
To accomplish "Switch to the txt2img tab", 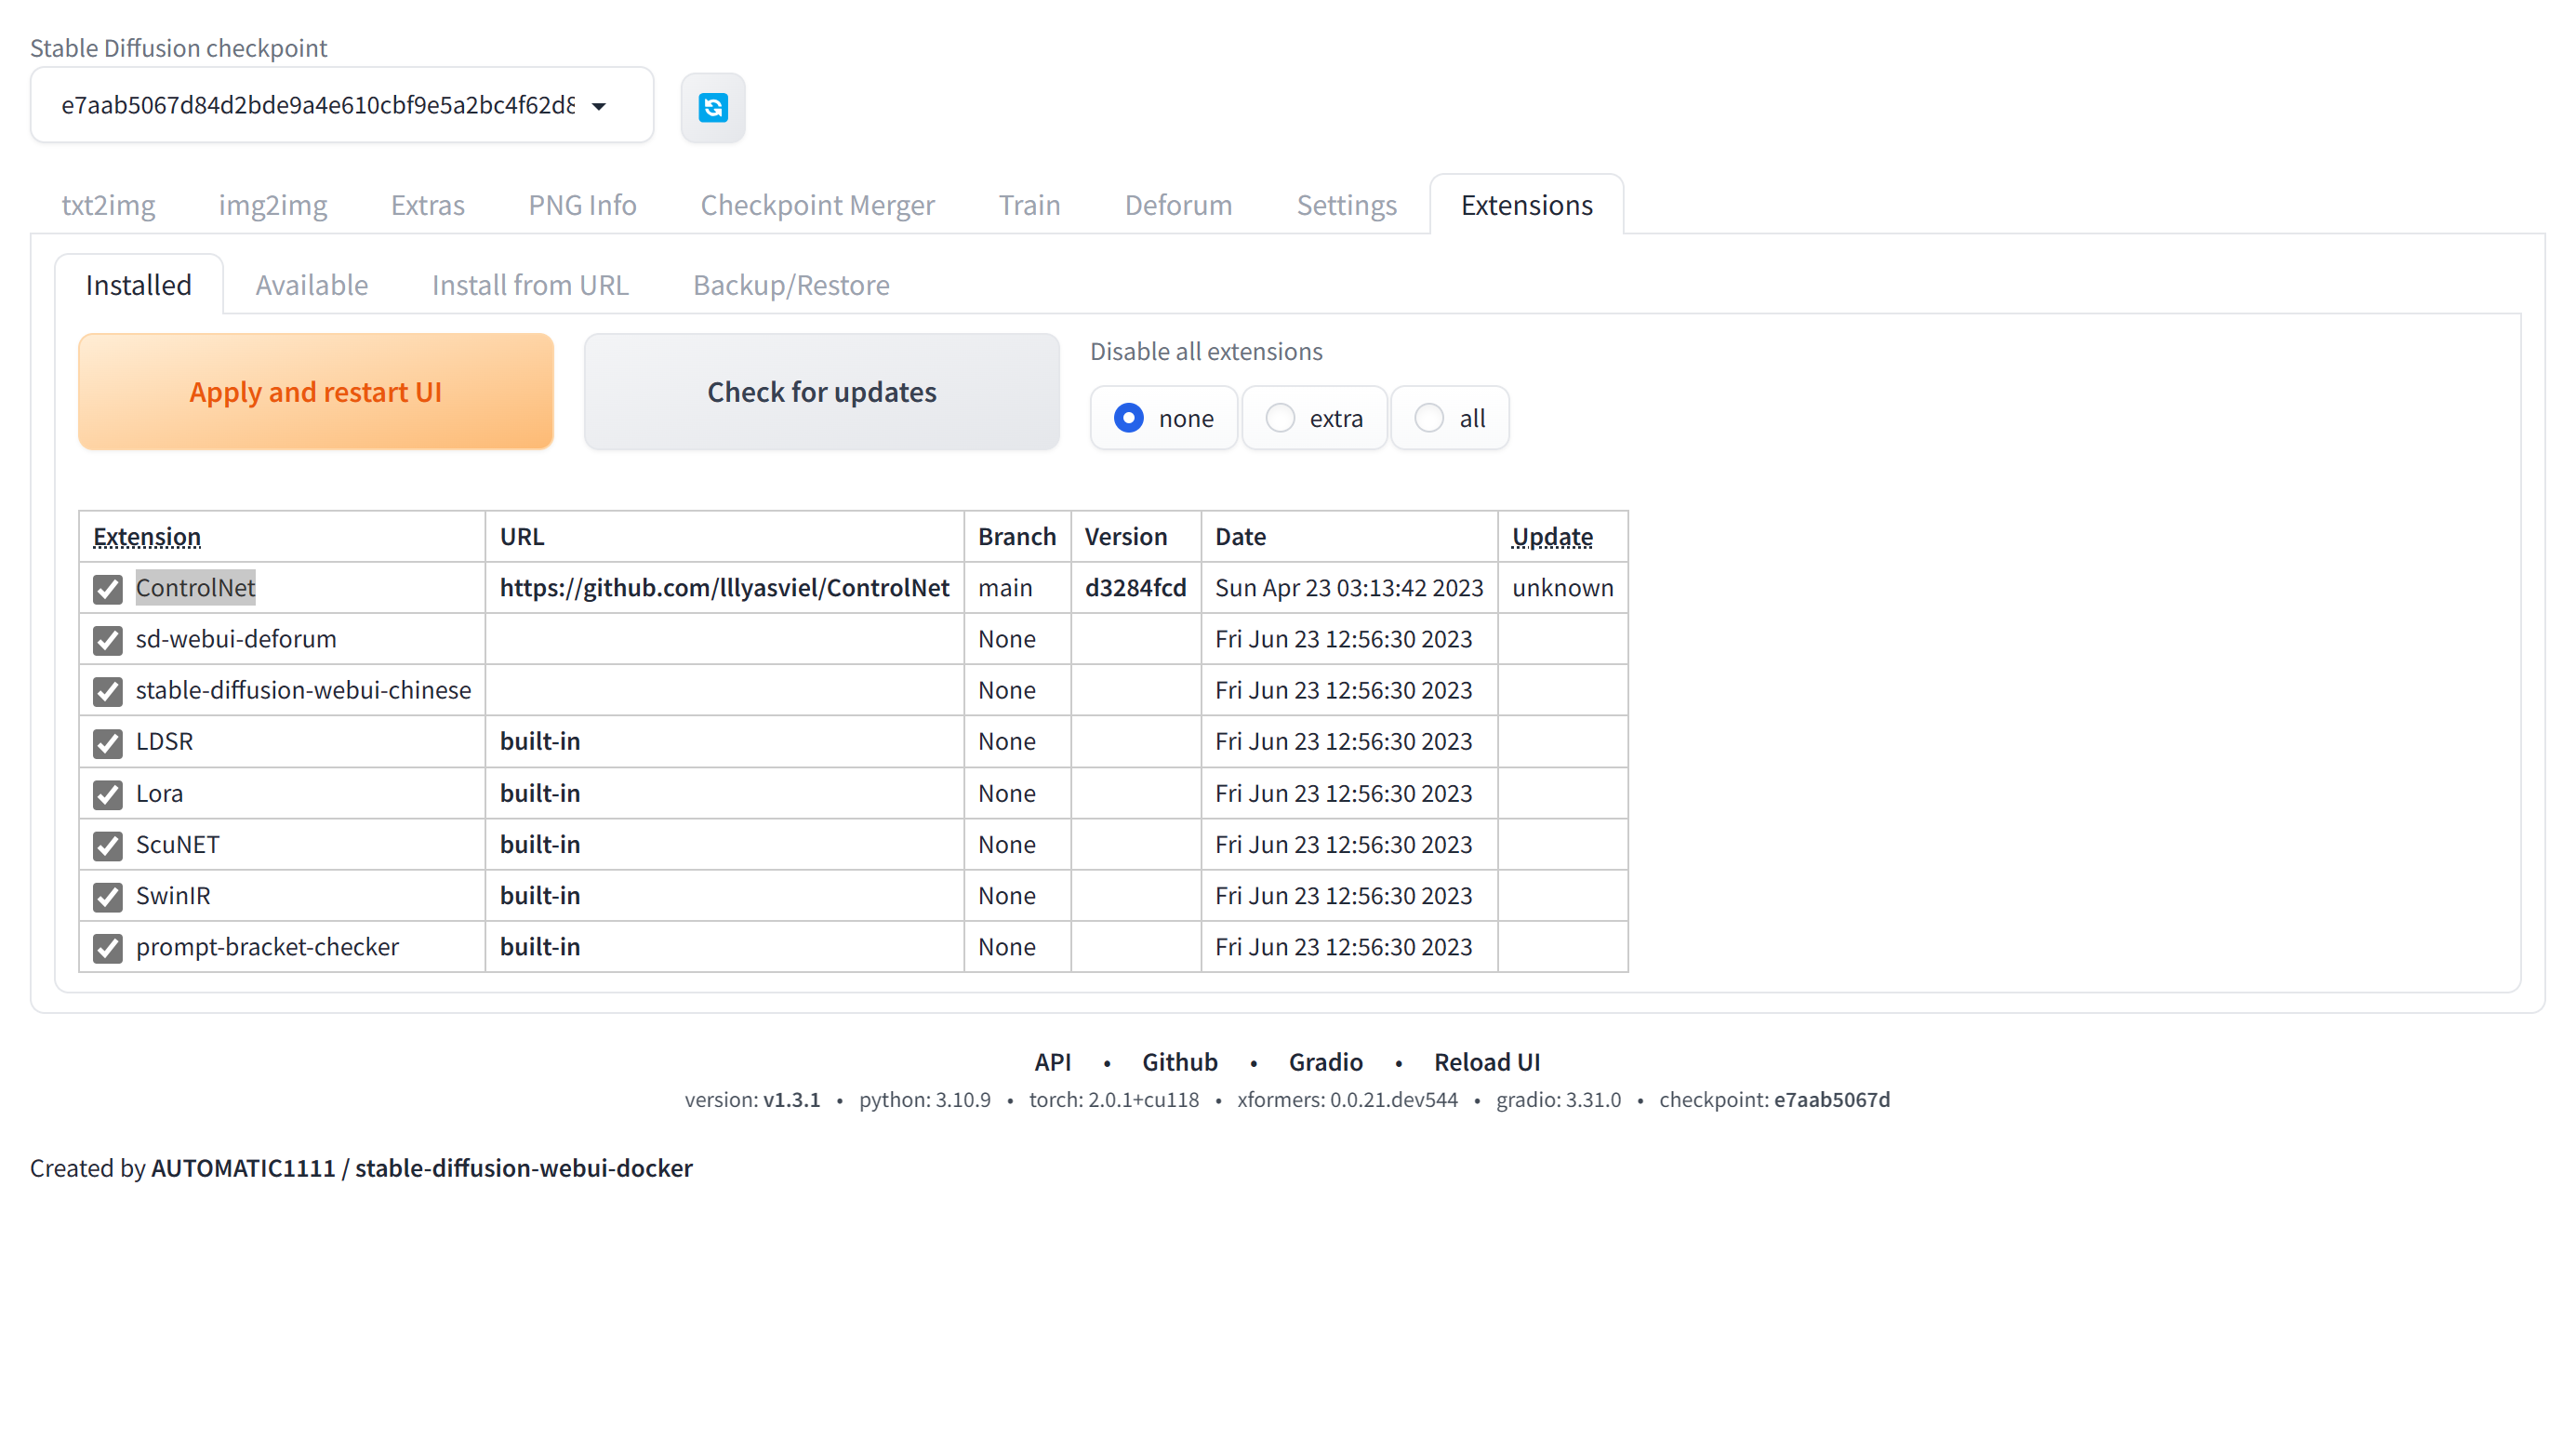I will [108, 205].
